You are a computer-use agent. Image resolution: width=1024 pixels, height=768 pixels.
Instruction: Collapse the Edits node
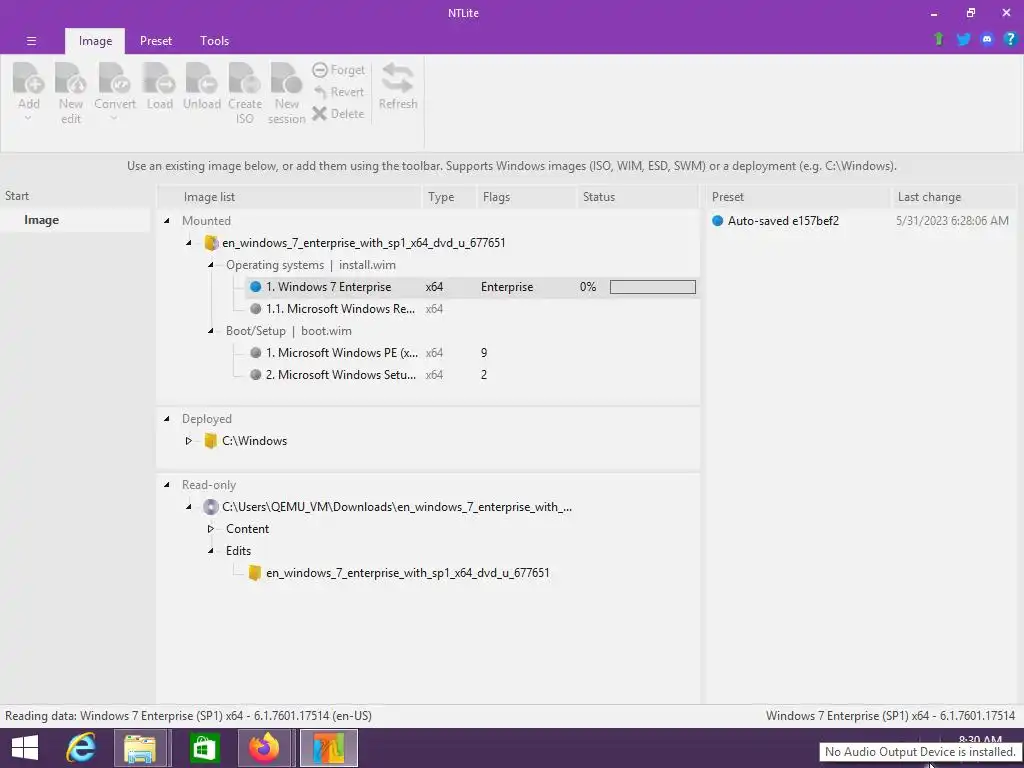210,551
